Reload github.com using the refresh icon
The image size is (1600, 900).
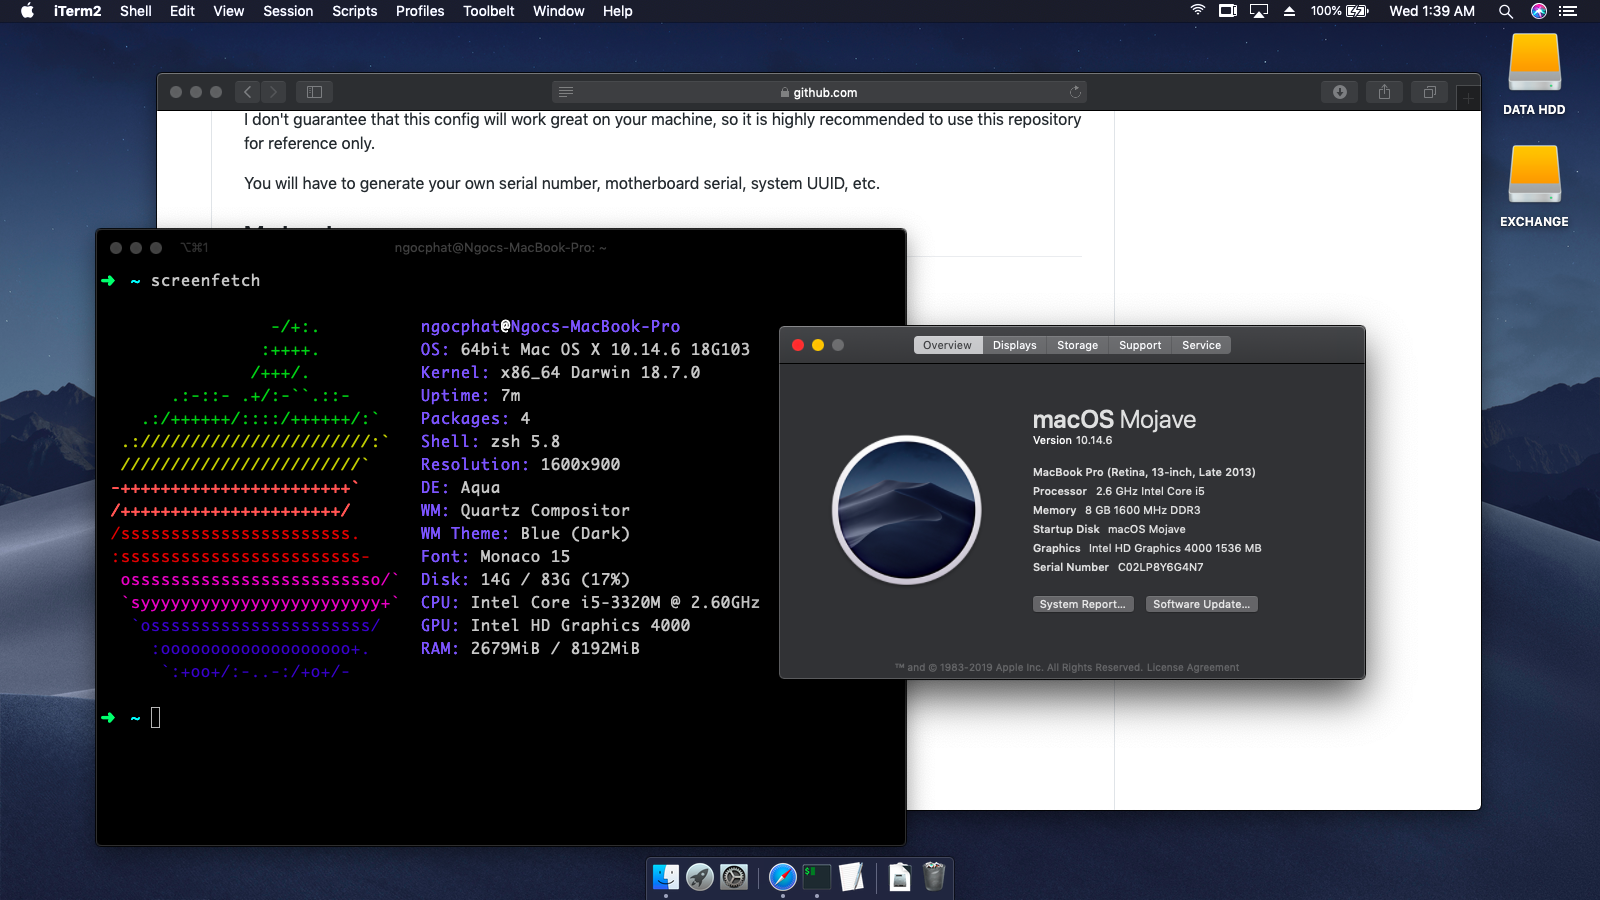(1077, 91)
